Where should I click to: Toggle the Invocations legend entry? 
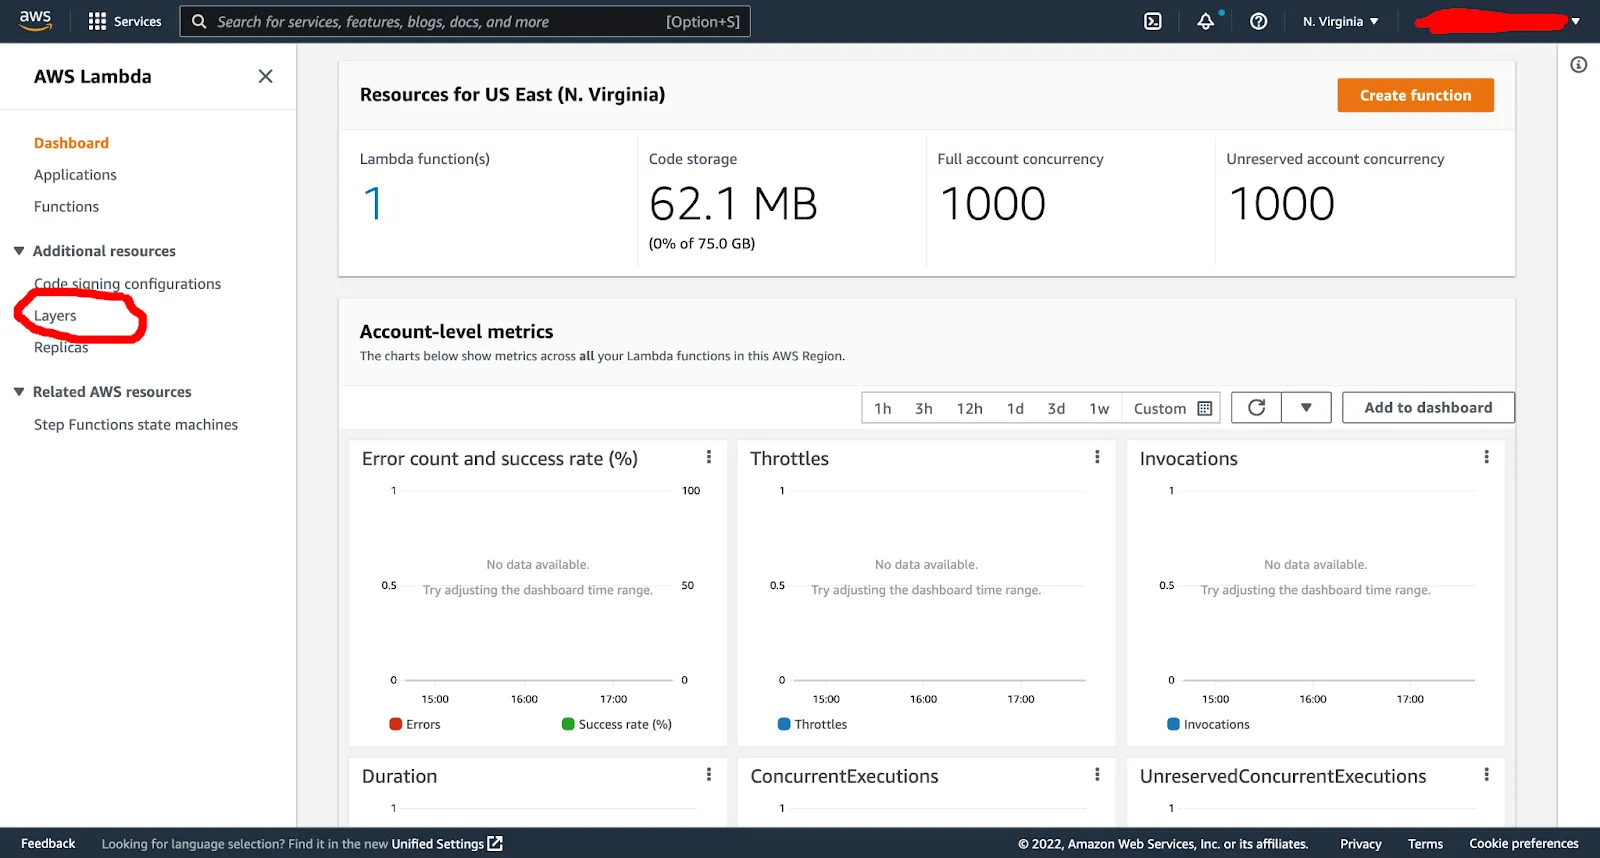click(x=1208, y=725)
